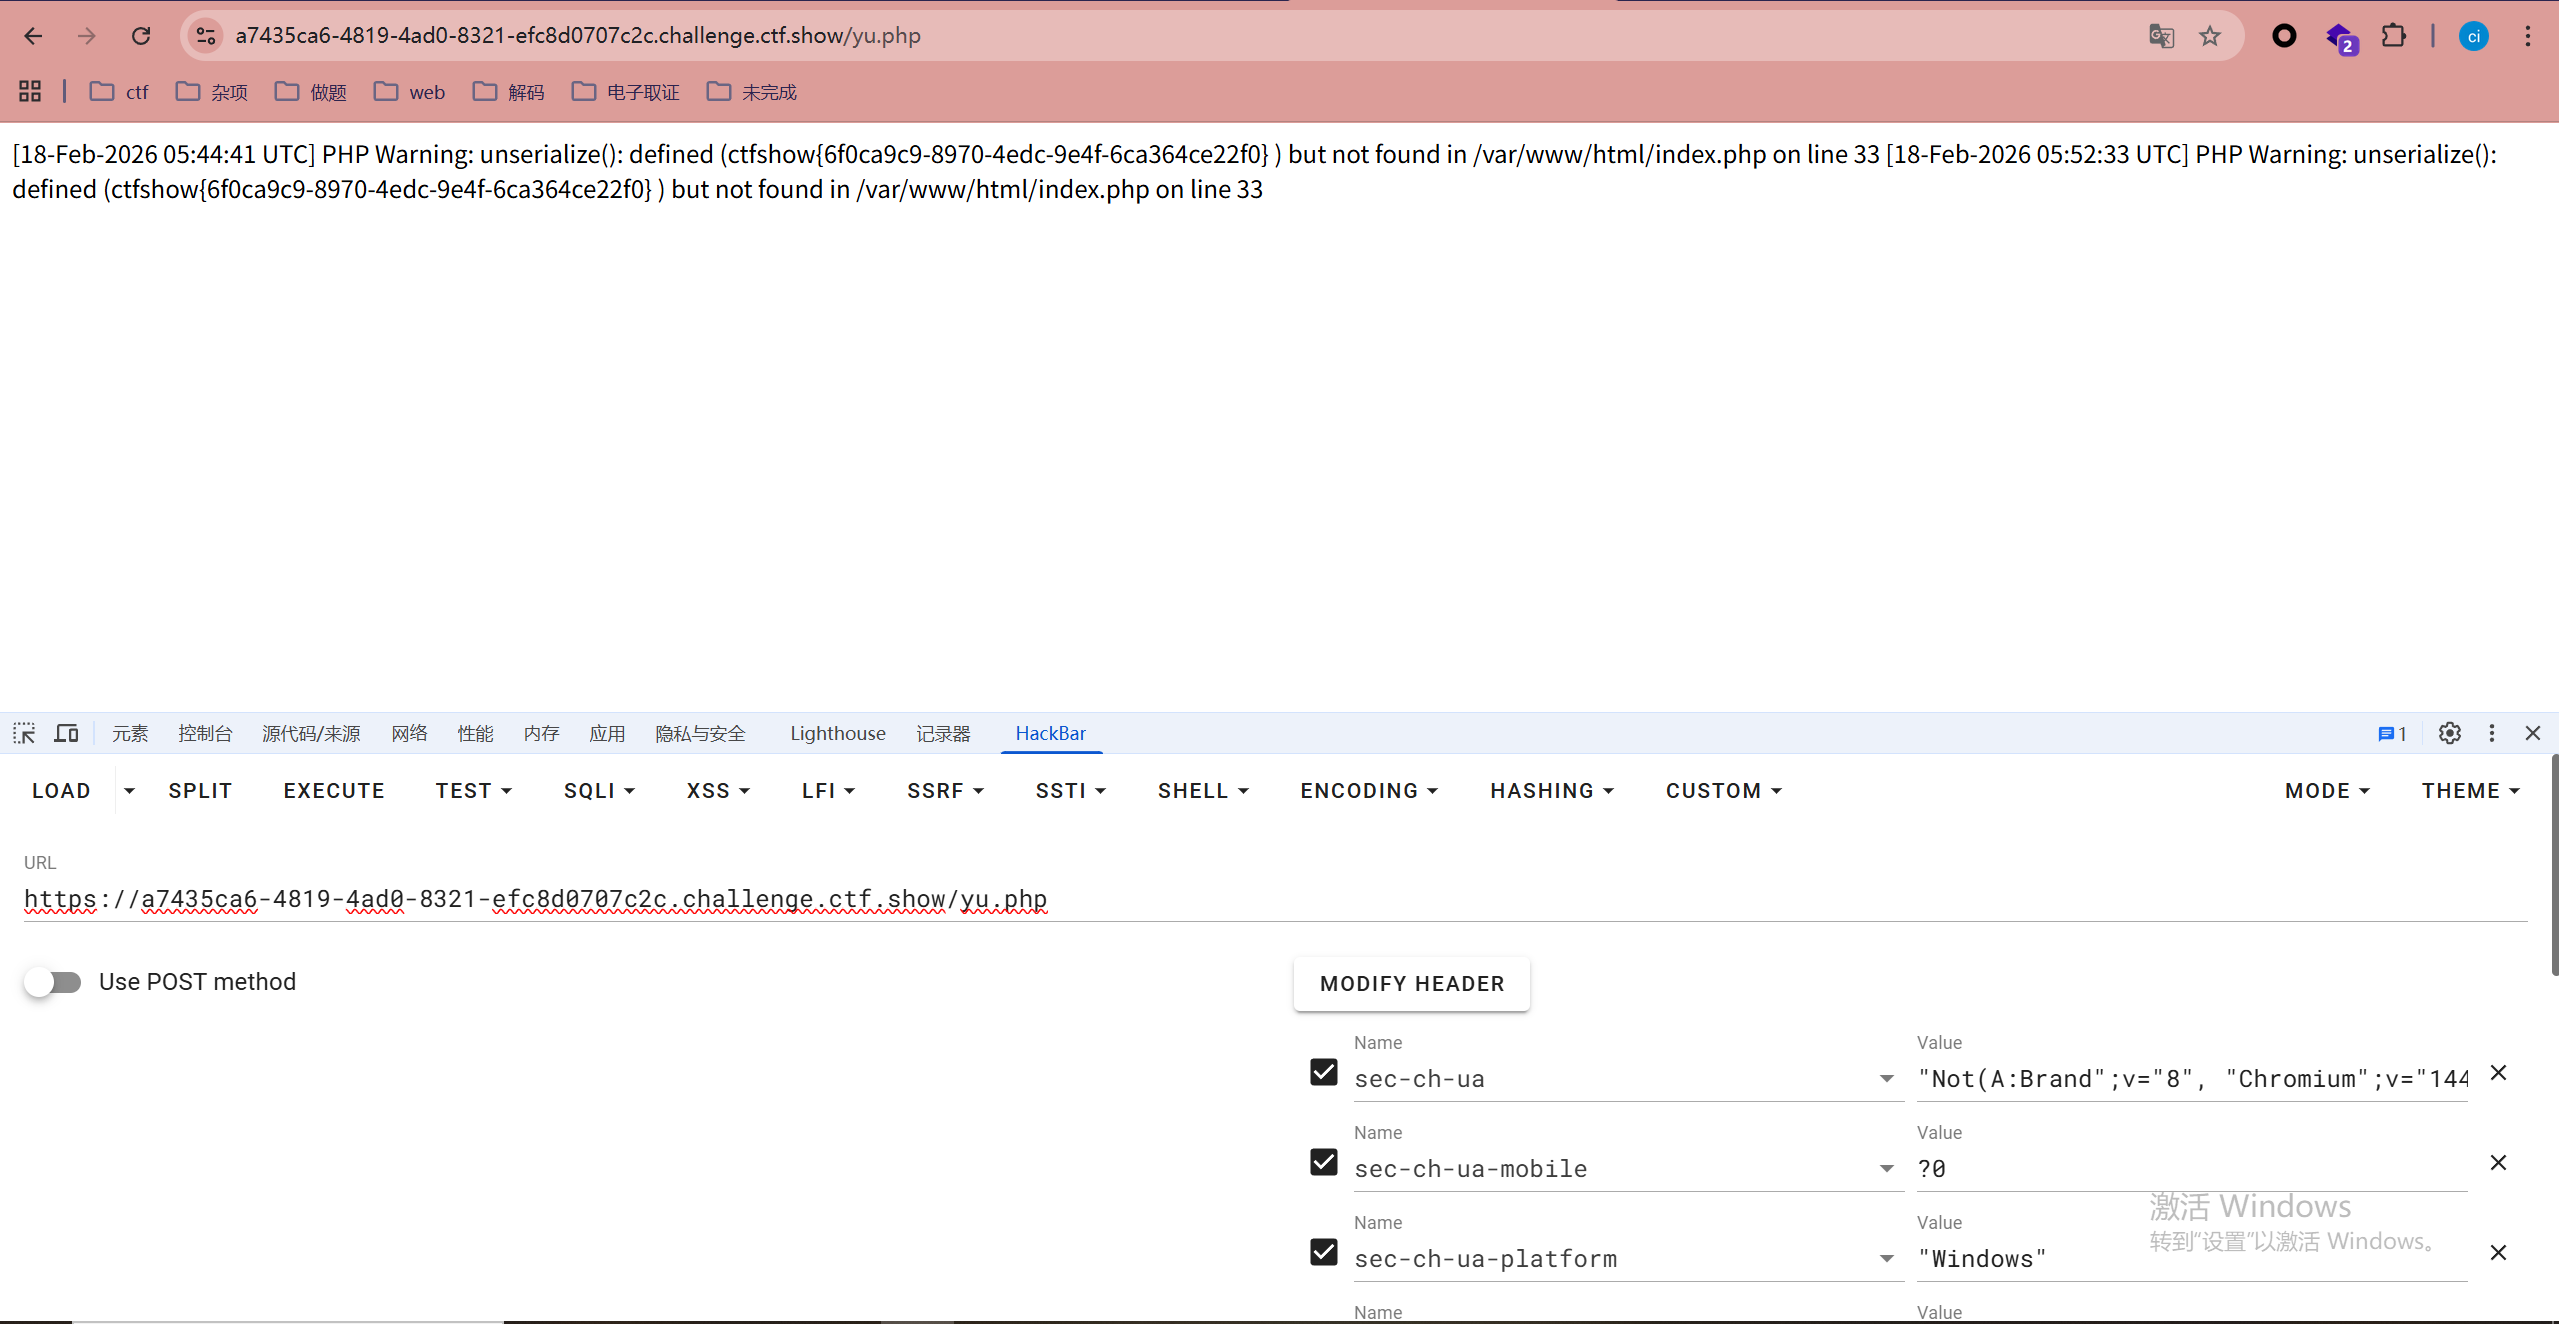2559x1324 pixels.
Task: Open the ENCODING dropdown in HackBar
Action: pyautogui.click(x=1368, y=790)
